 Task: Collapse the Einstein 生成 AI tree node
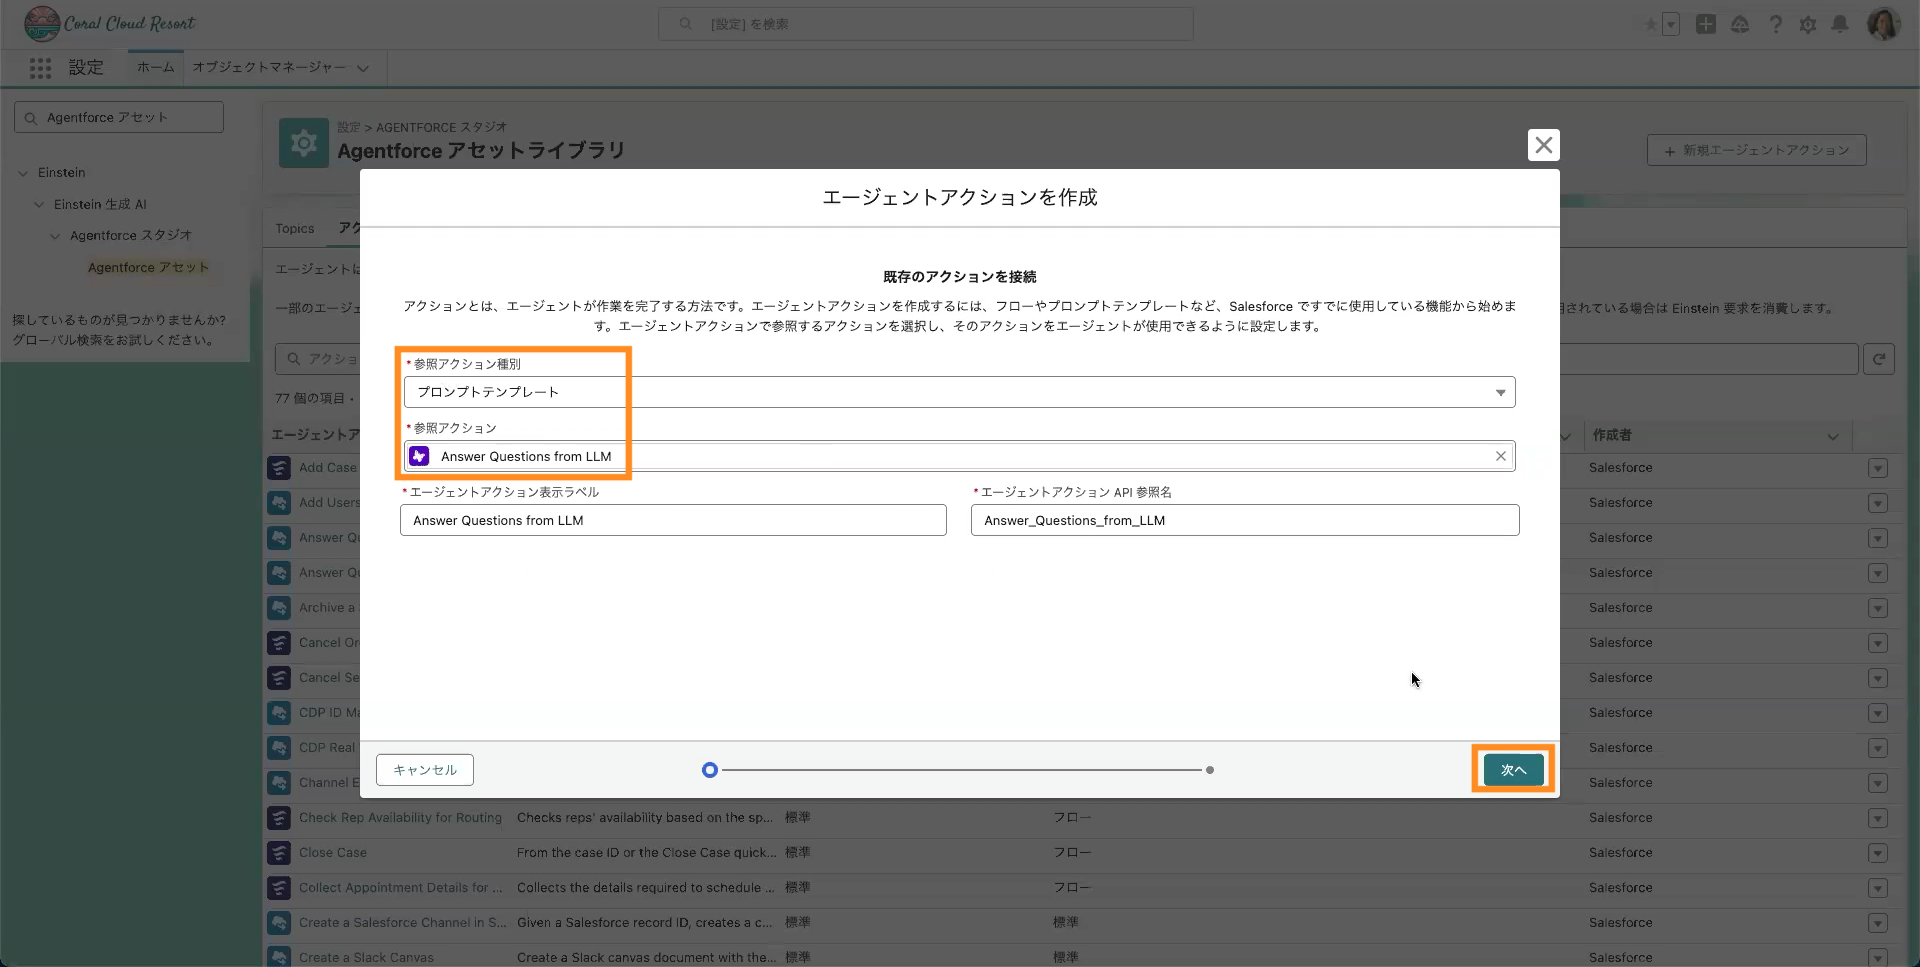coord(39,205)
